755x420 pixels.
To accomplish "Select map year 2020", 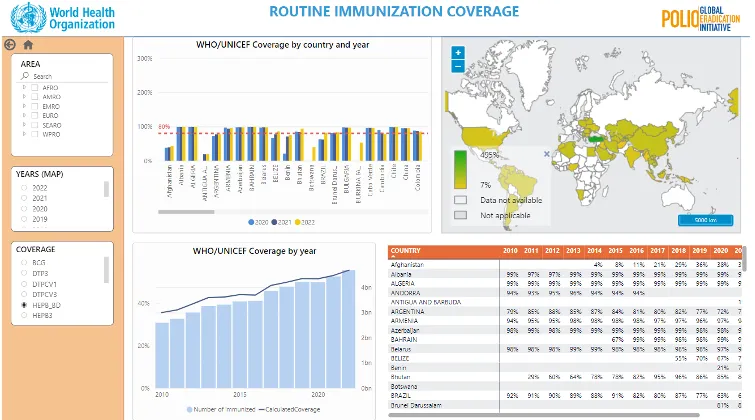I will [x=24, y=209].
